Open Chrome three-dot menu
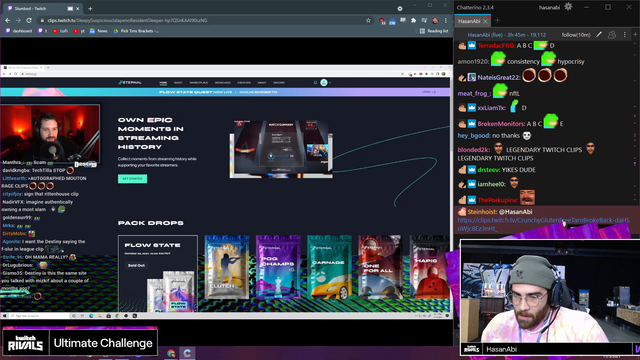640x360 pixels. tap(446, 20)
